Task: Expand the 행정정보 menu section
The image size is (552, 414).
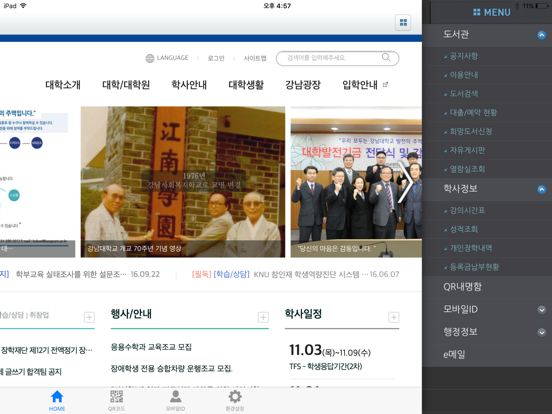Action: (541, 332)
